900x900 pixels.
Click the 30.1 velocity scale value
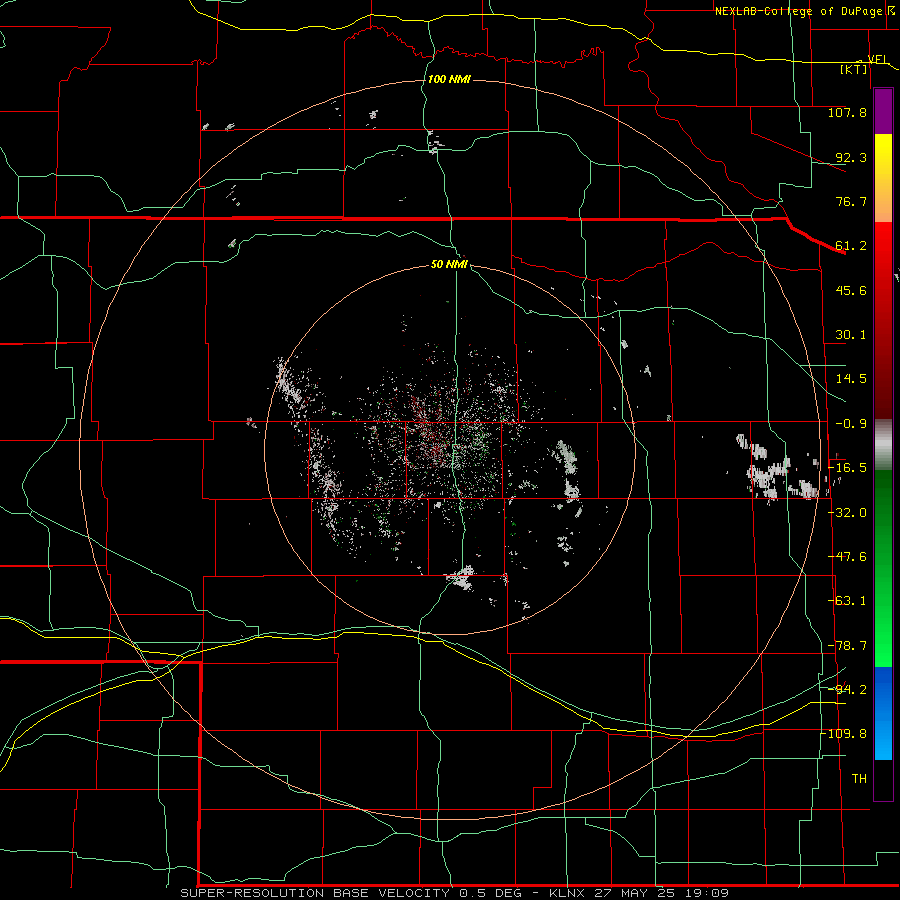tap(851, 335)
